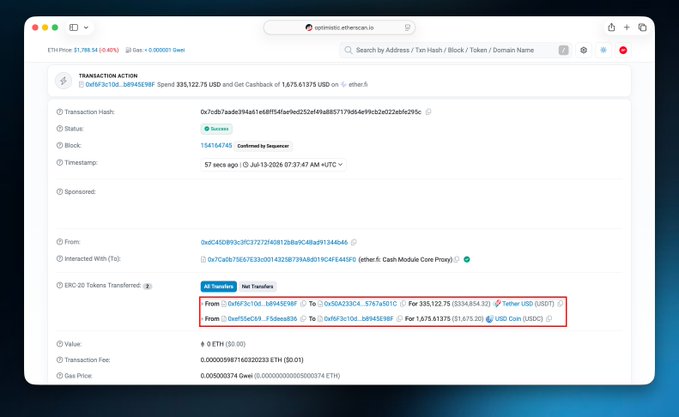Select the All Transfers tab
The image size is (679, 417).
click(x=219, y=286)
